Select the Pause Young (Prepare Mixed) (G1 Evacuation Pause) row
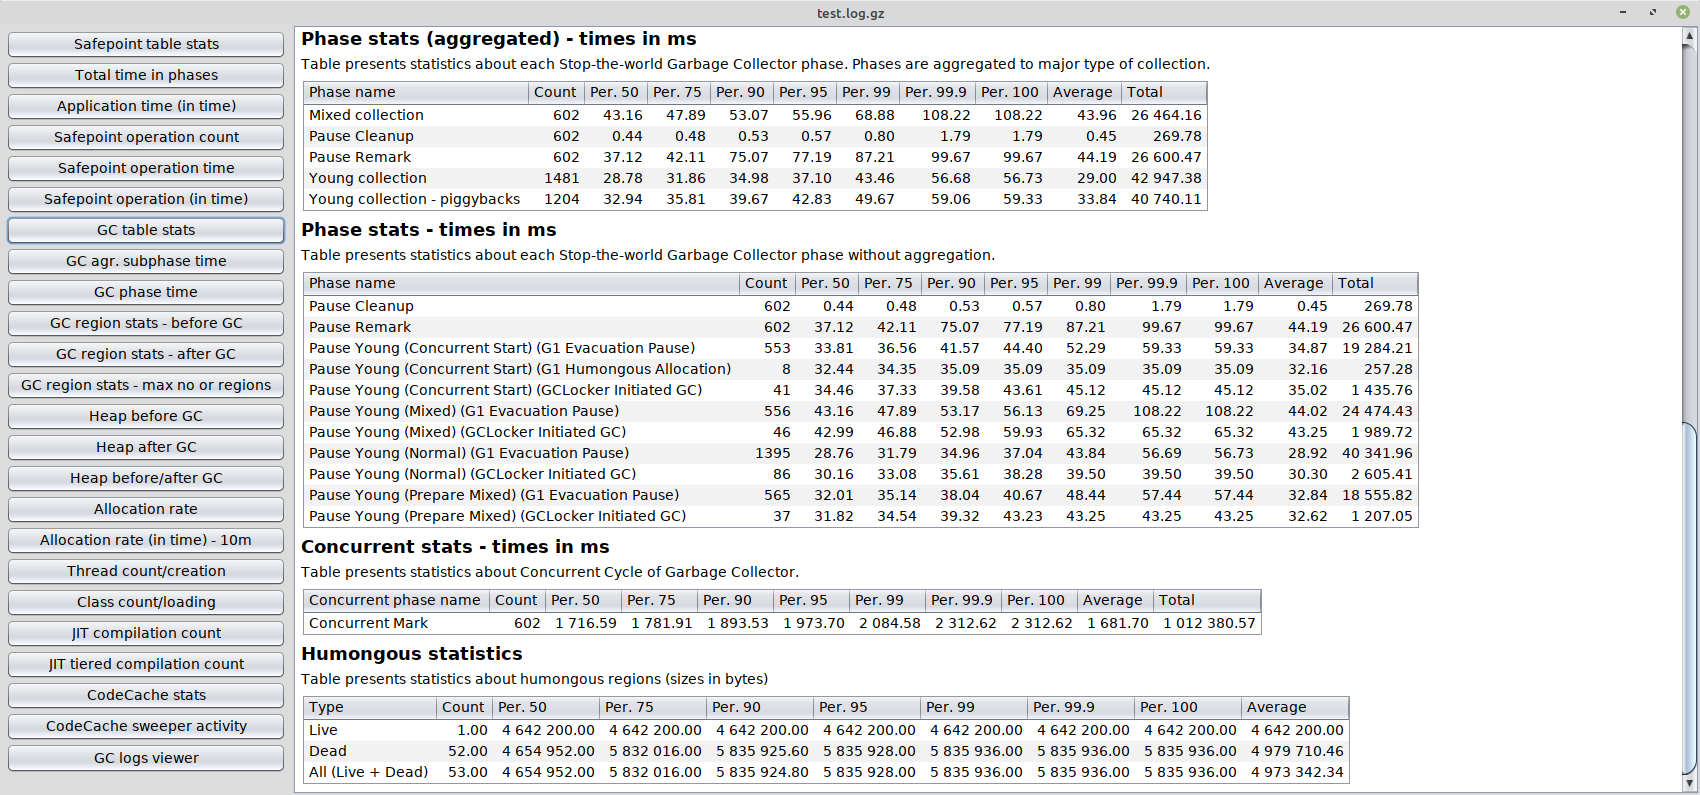 (x=860, y=495)
